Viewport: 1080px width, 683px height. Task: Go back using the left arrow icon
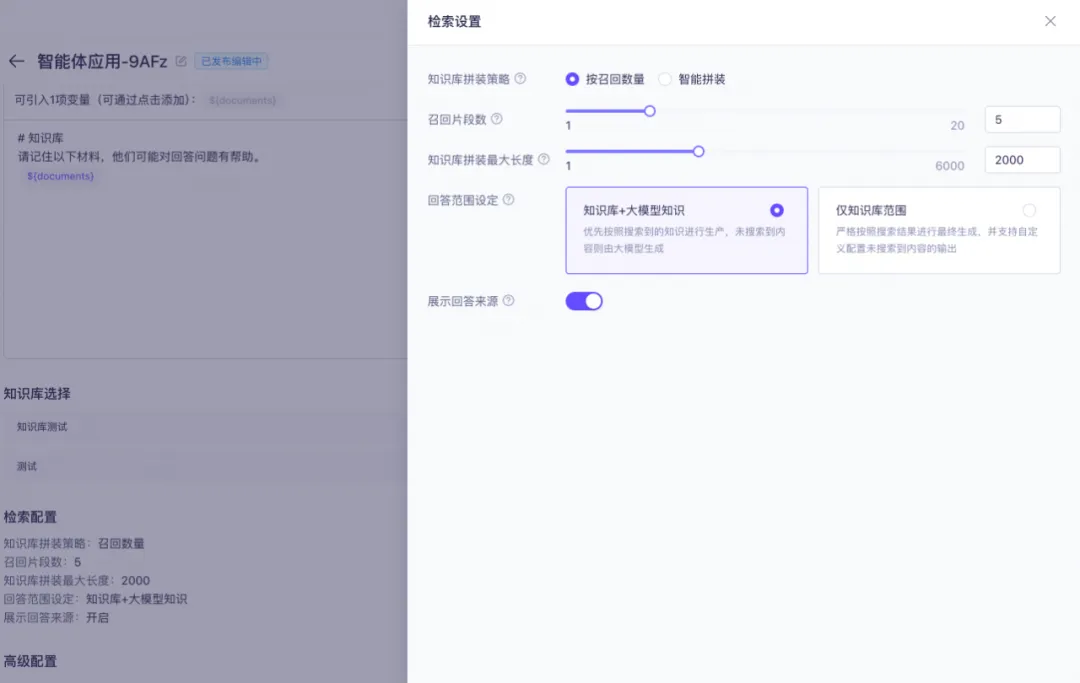(x=17, y=61)
